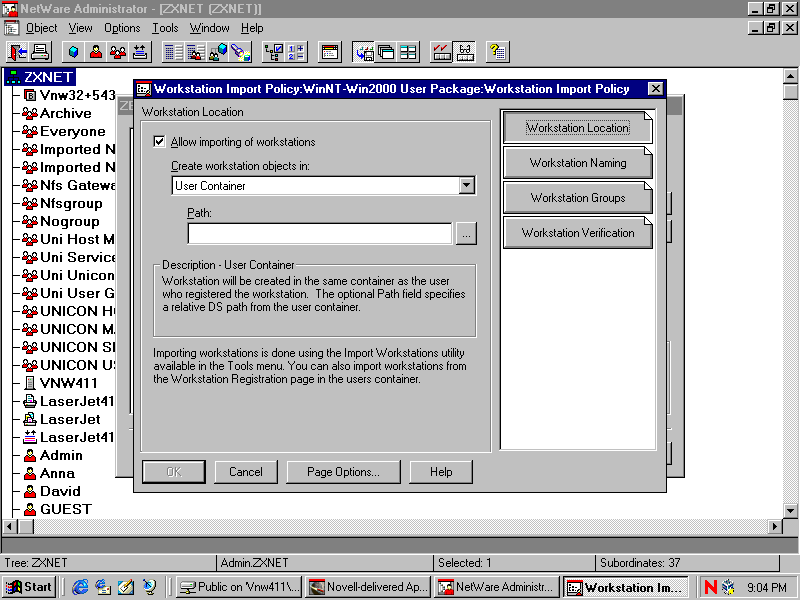The height and width of the screenshot is (600, 800).
Task: Click the Print icon in the toolbar
Action: (x=40, y=52)
